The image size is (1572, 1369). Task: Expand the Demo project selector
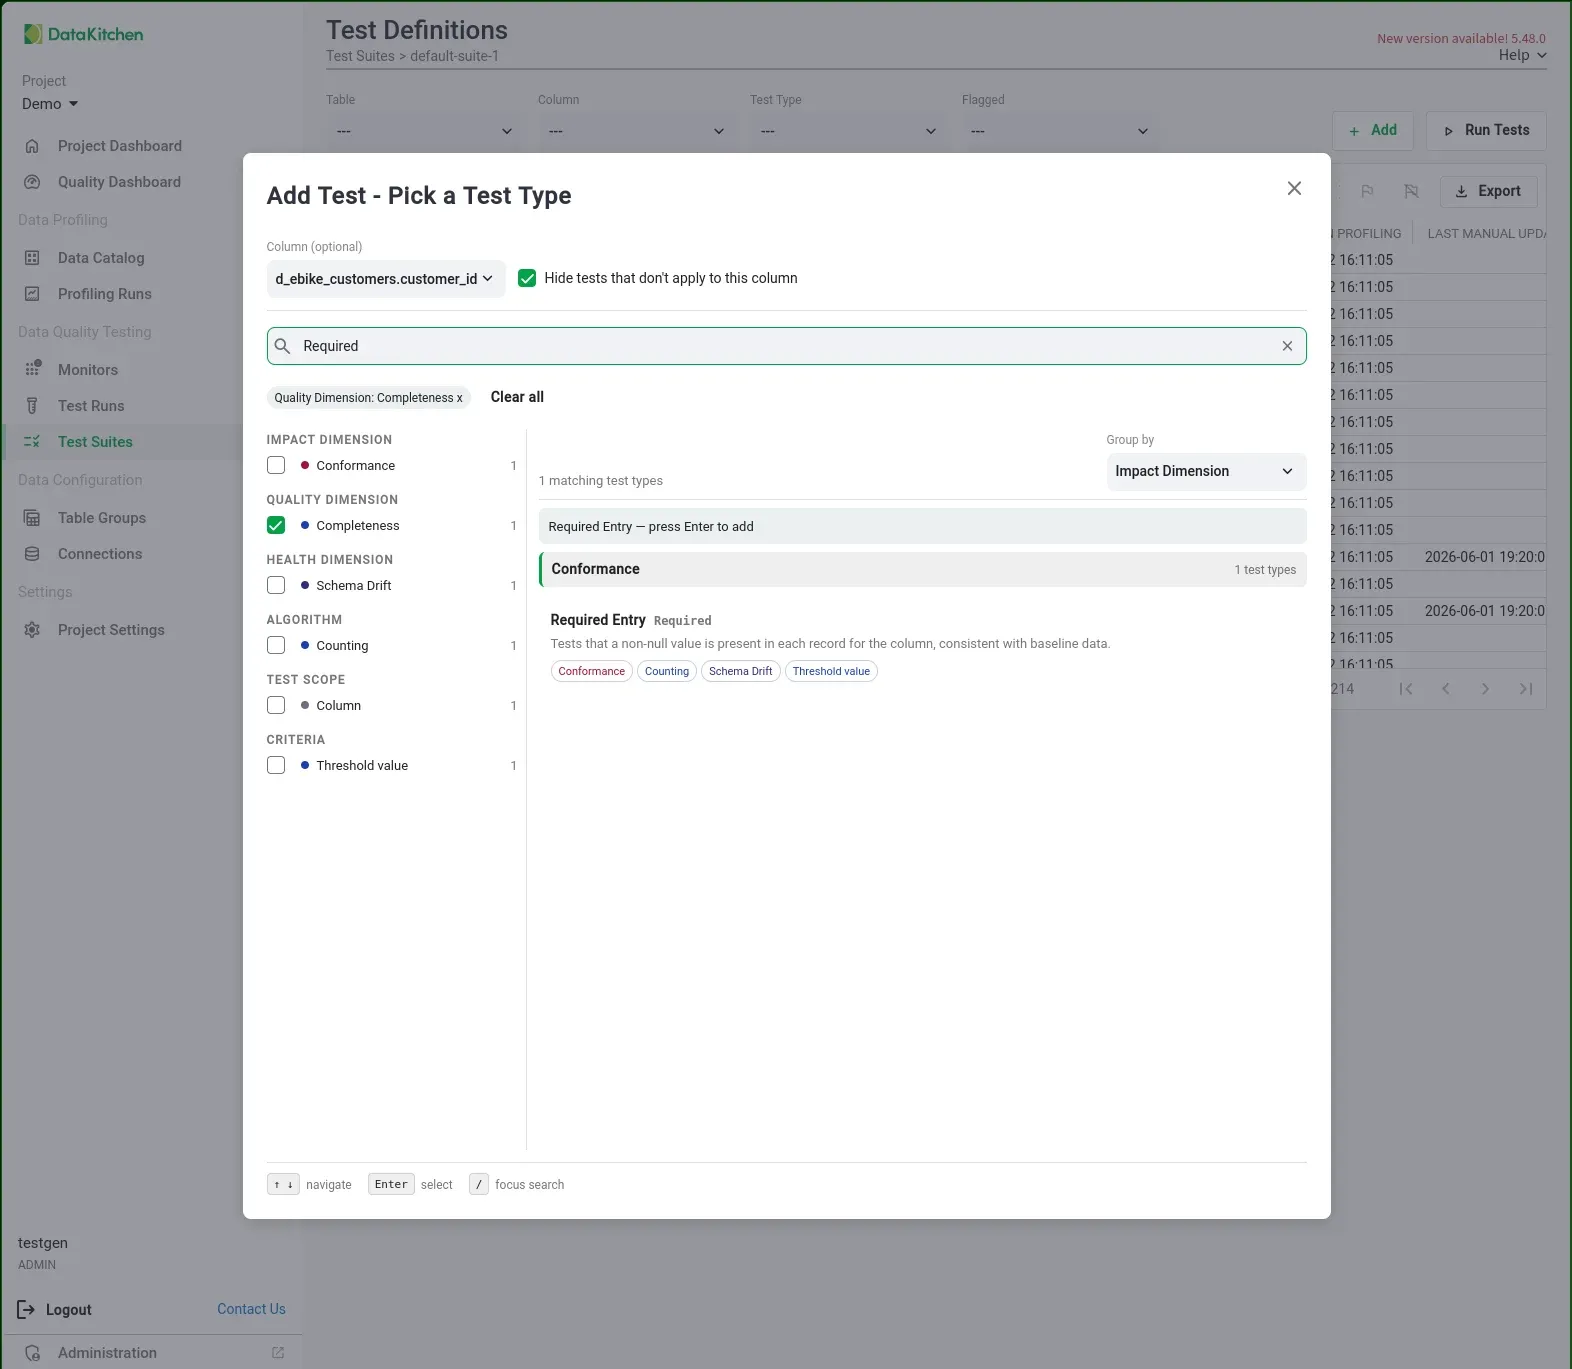point(50,104)
